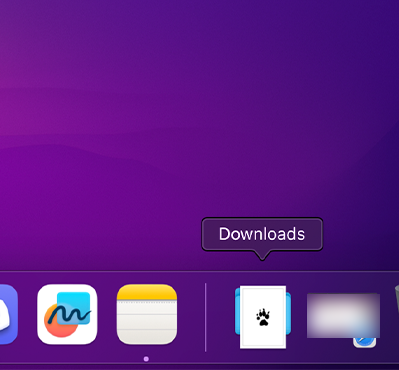This screenshot has height=370, width=399.
Task: Open the Freeform app in the Dock
Action: pyautogui.click(x=67, y=314)
